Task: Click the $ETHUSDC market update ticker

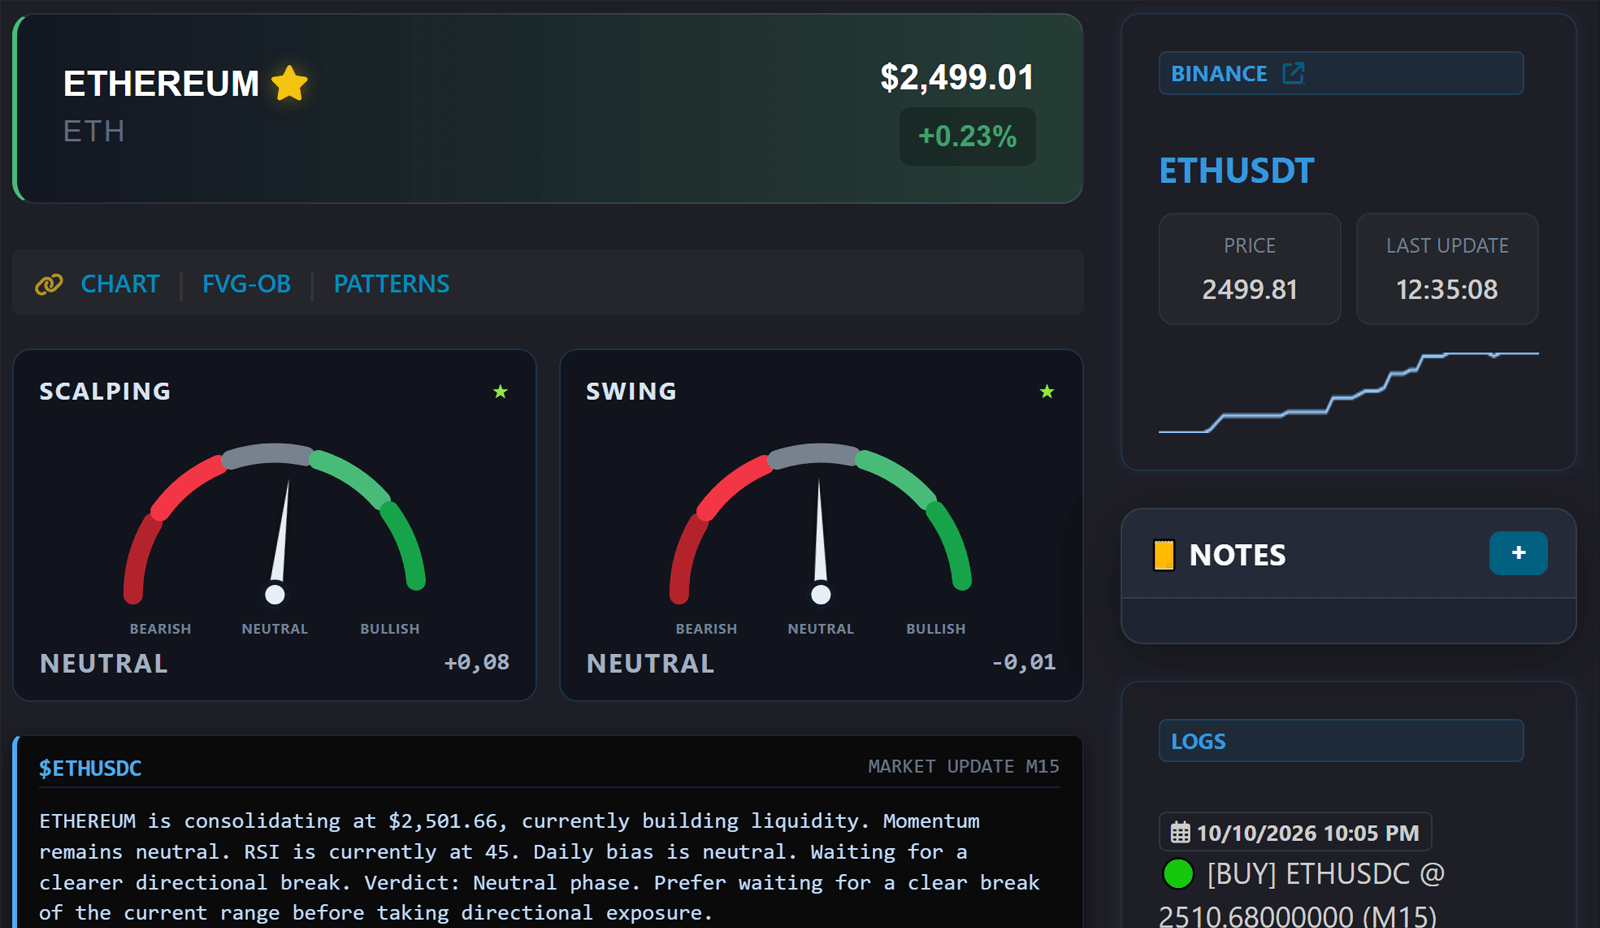Action: pos(90,768)
